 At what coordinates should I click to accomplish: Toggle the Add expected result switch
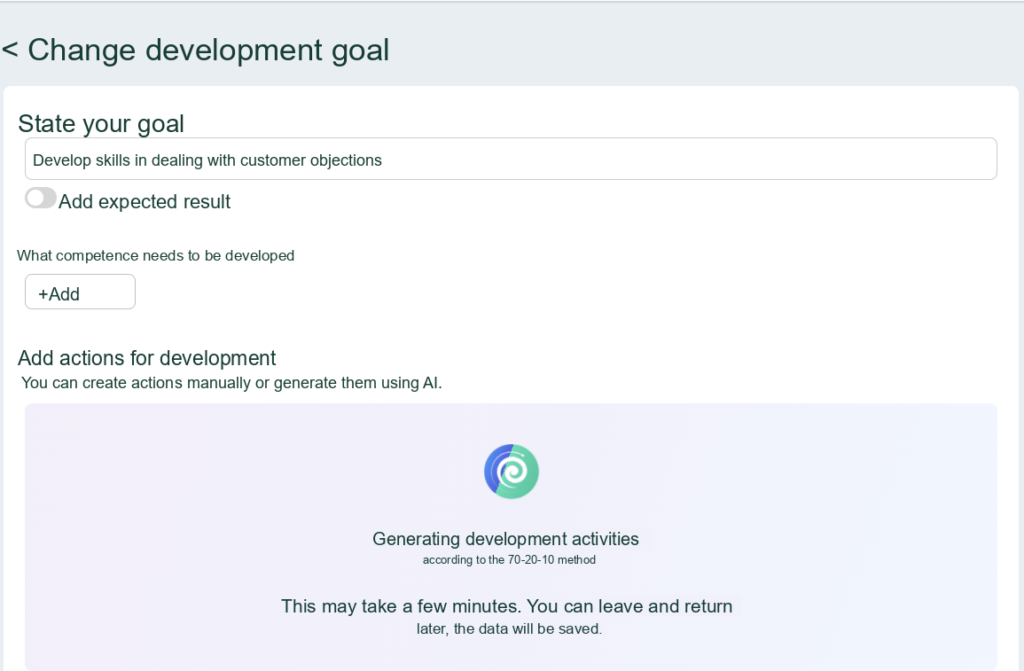40,198
